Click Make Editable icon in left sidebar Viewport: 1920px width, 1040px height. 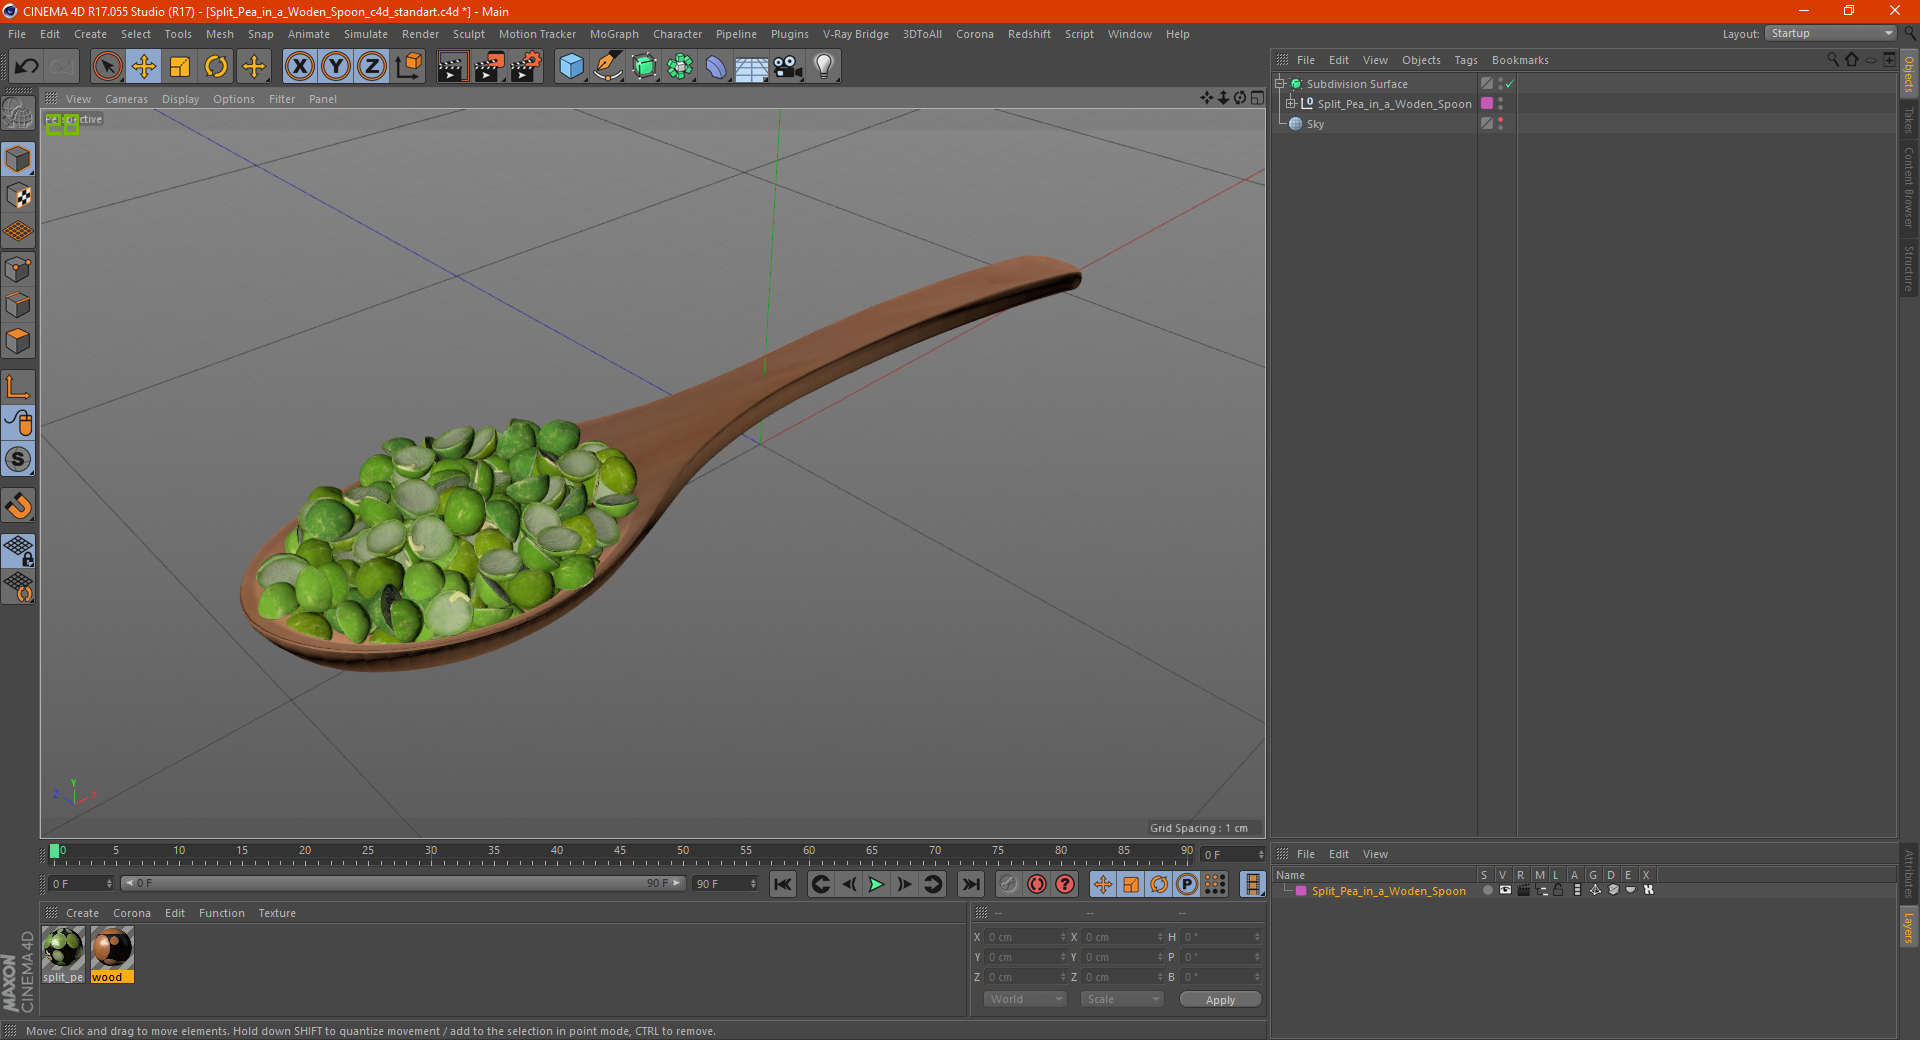pyautogui.click(x=18, y=114)
